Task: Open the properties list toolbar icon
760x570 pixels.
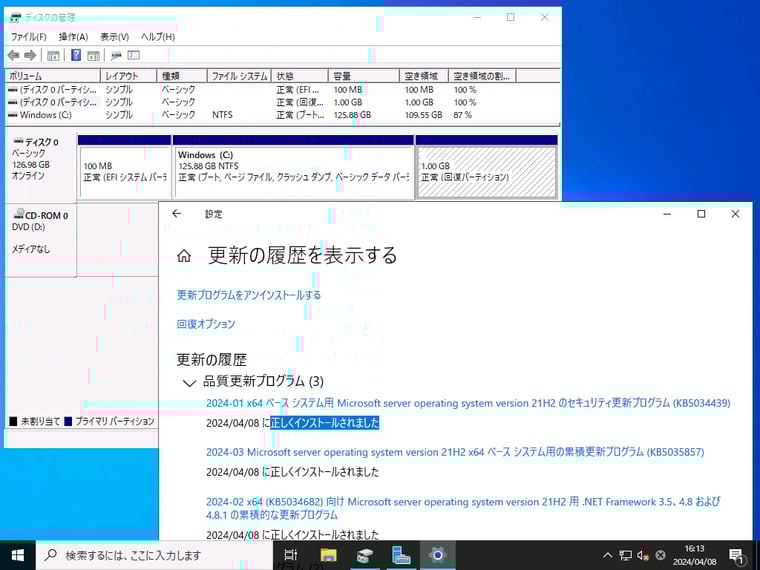Action: coord(133,56)
